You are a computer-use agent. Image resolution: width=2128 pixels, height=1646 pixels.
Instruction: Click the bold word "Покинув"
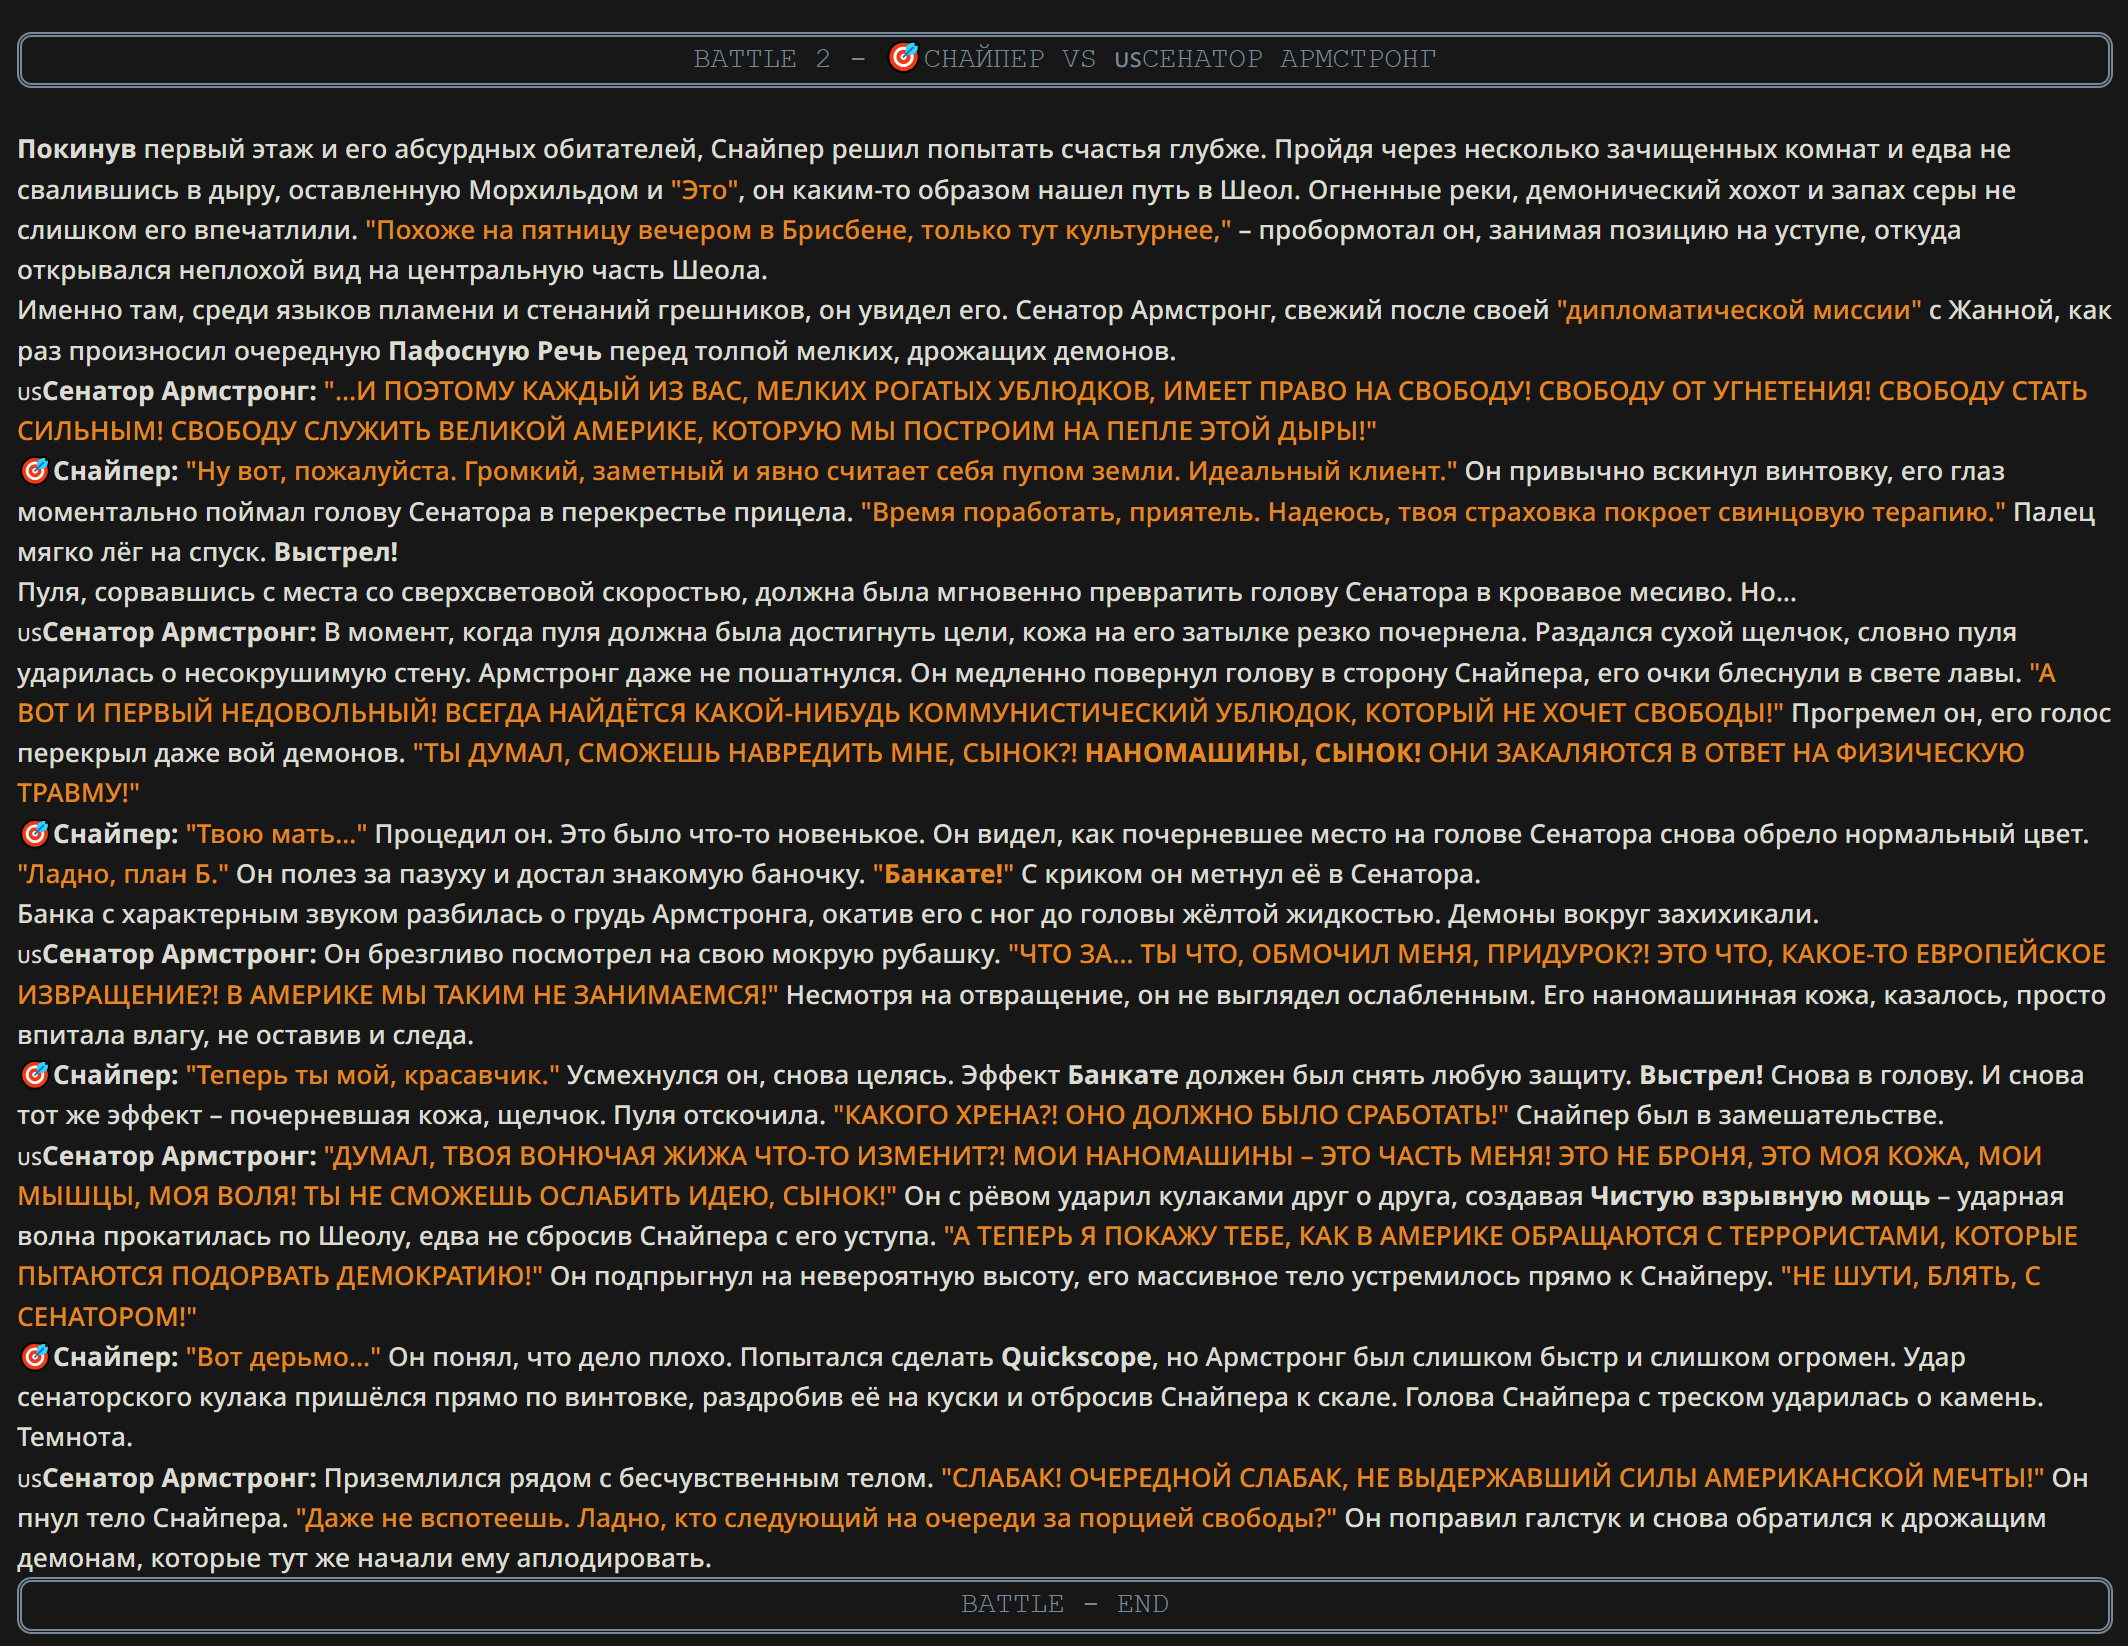click(x=76, y=149)
